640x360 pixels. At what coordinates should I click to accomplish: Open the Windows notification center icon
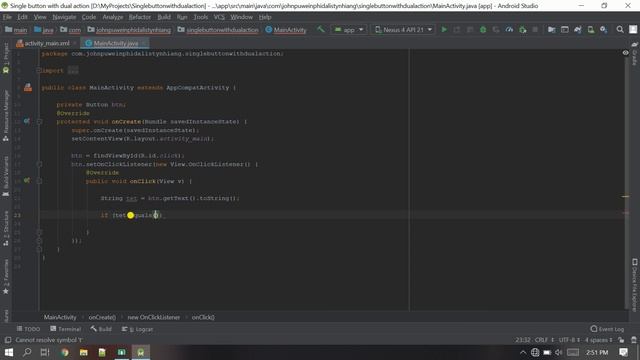click(623, 352)
